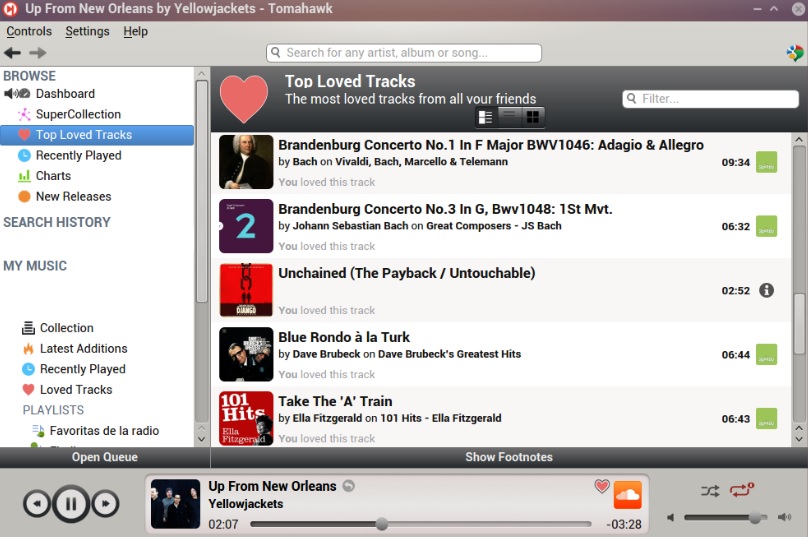Open Loved Tracks under My Music
This screenshot has height=537, width=808.
tap(76, 390)
